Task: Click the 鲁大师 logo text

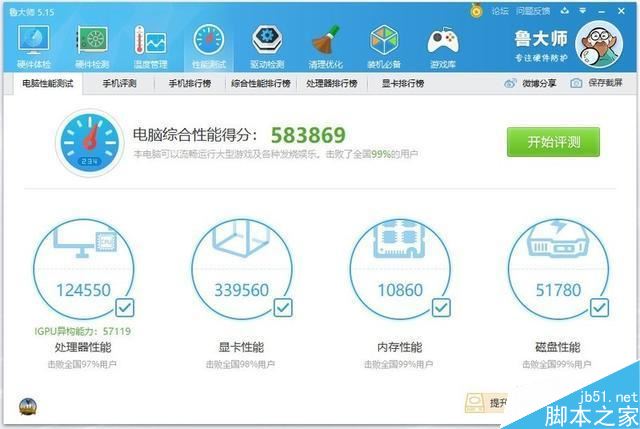Action: pos(541,39)
